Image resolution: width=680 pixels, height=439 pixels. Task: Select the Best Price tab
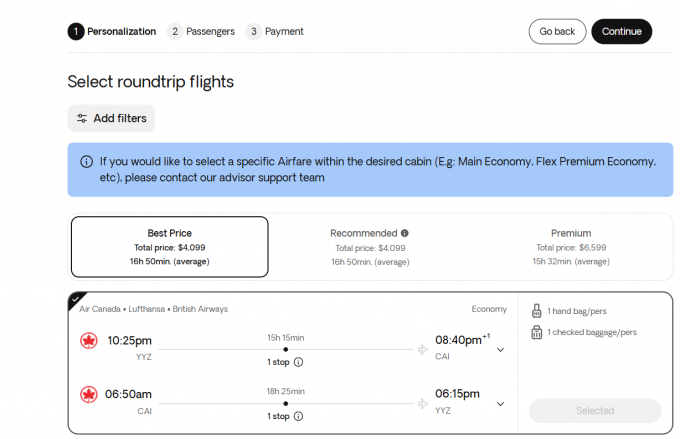169,246
